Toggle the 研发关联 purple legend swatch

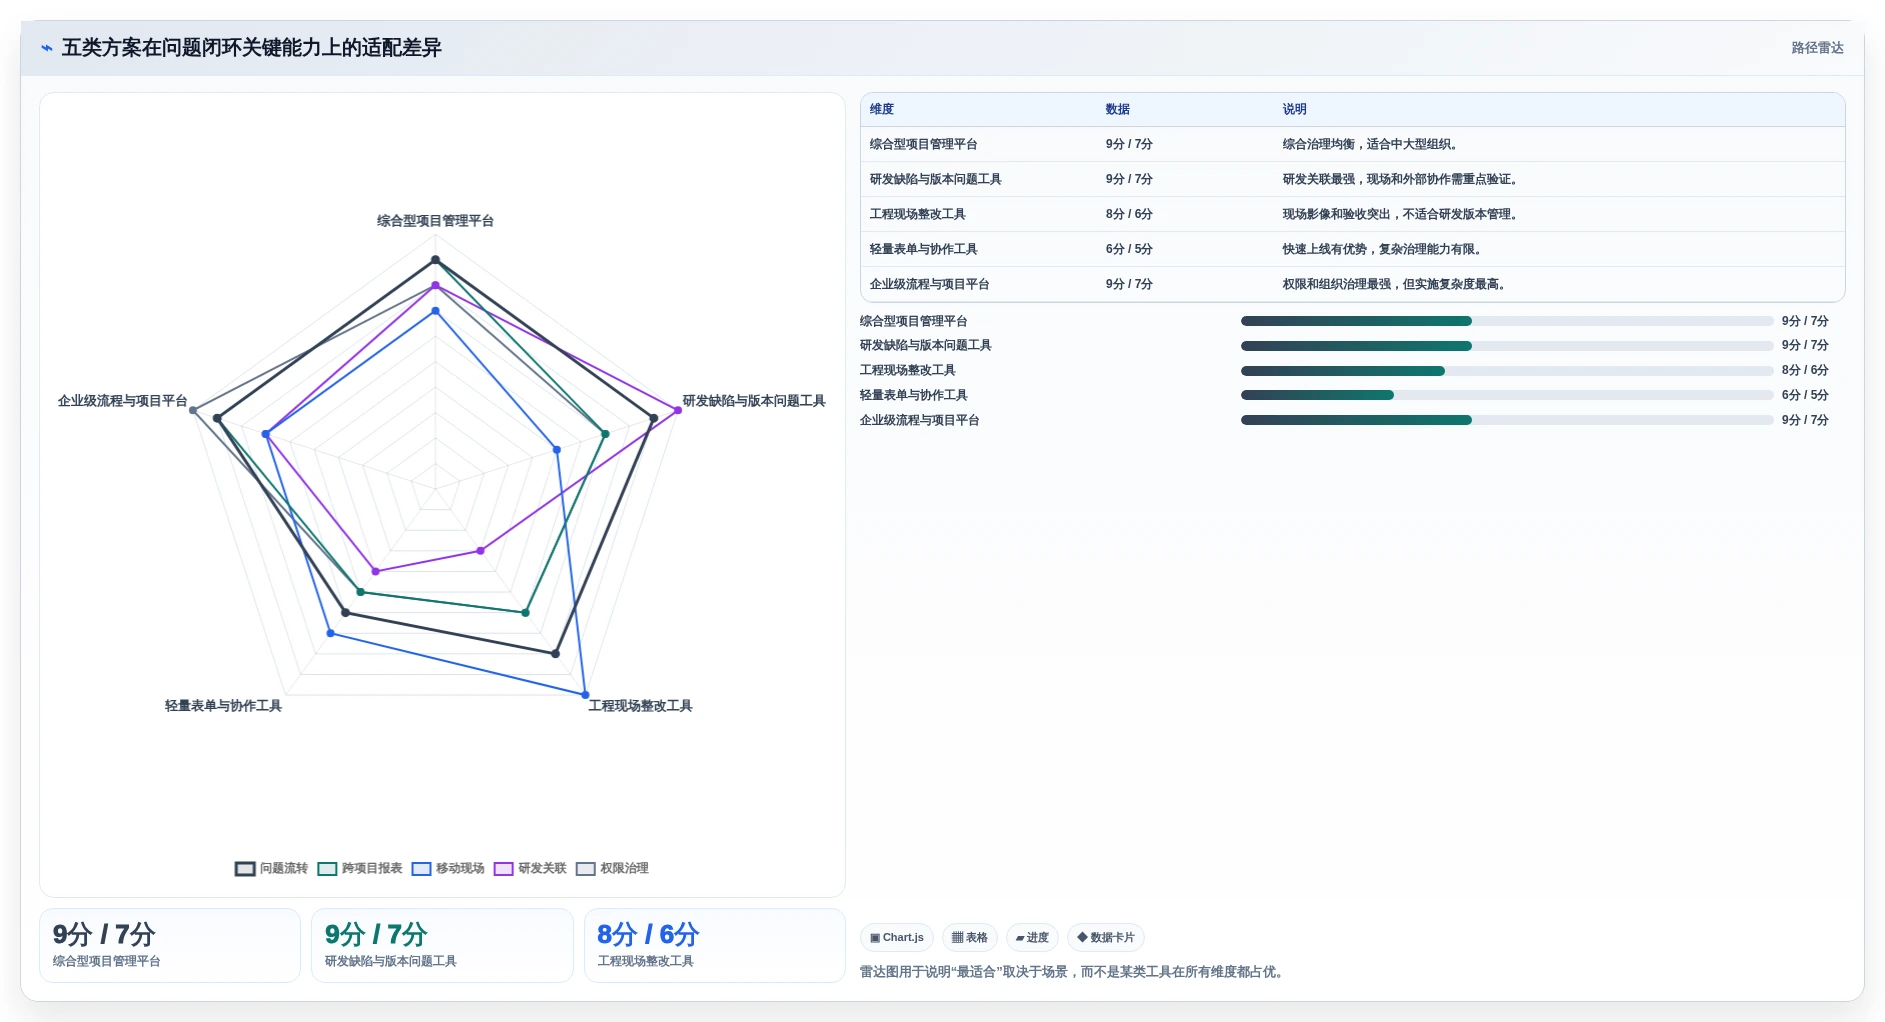[503, 868]
